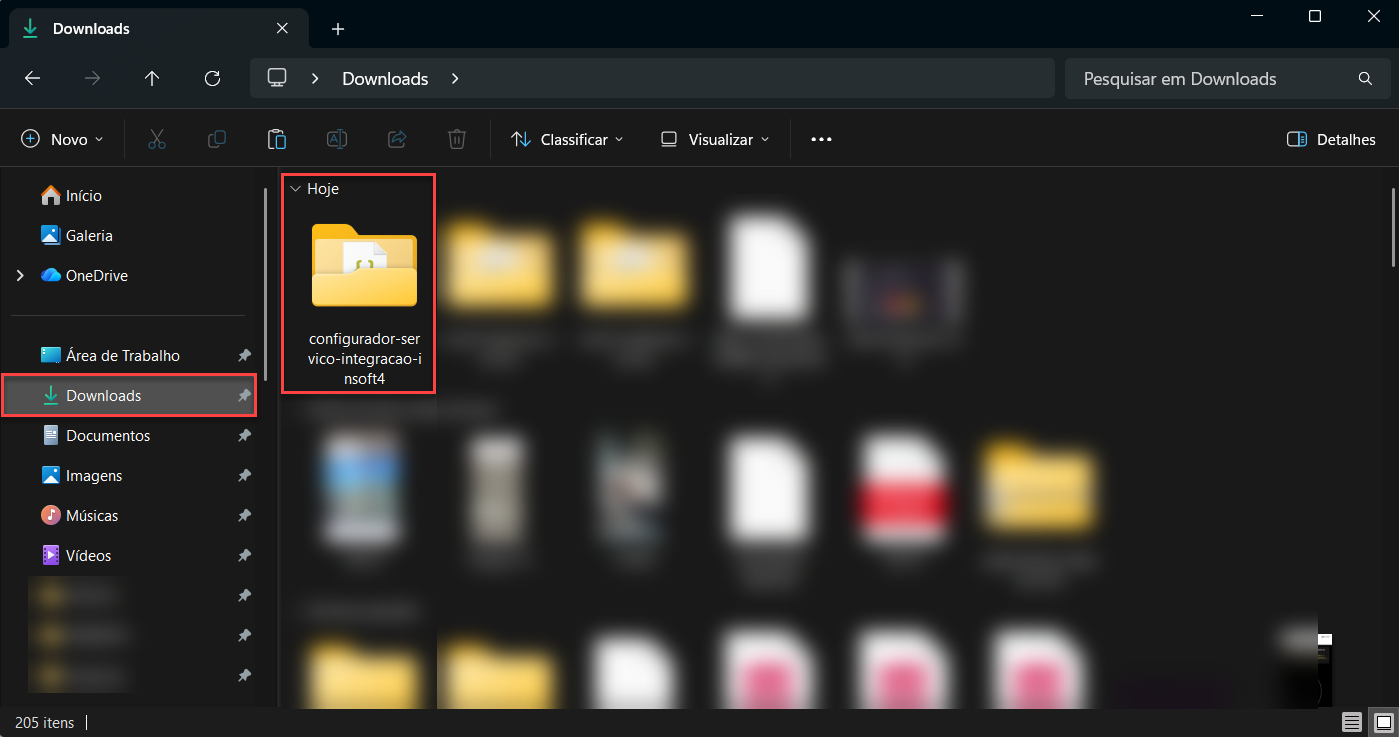
Task: Toggle the Detalhes pane
Action: (1331, 140)
